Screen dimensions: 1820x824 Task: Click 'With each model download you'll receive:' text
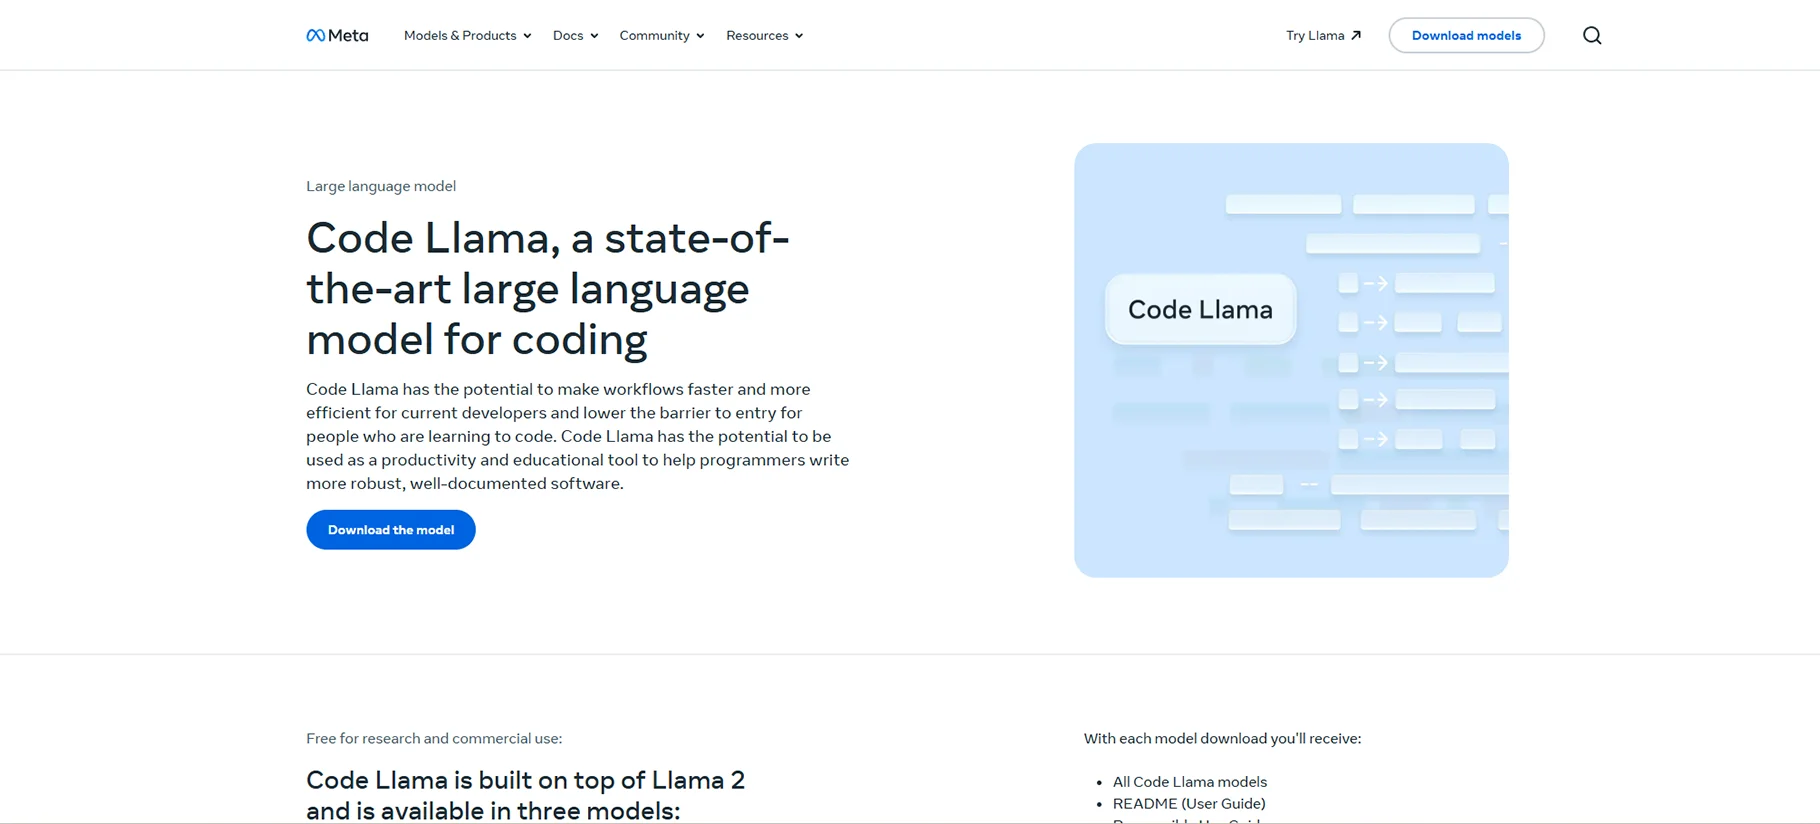pyautogui.click(x=1222, y=738)
